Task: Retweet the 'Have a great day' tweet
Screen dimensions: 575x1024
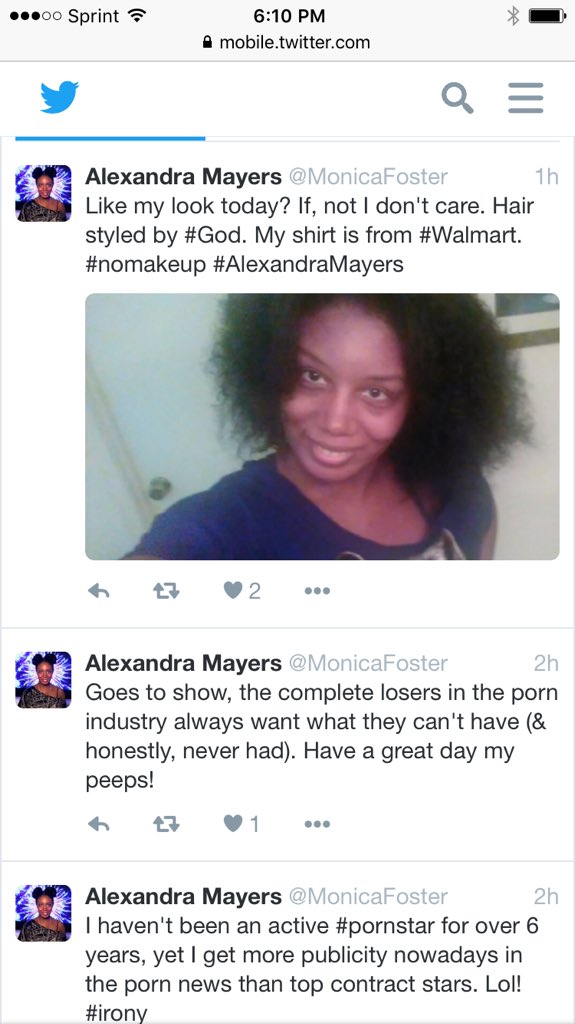Action: [166, 824]
